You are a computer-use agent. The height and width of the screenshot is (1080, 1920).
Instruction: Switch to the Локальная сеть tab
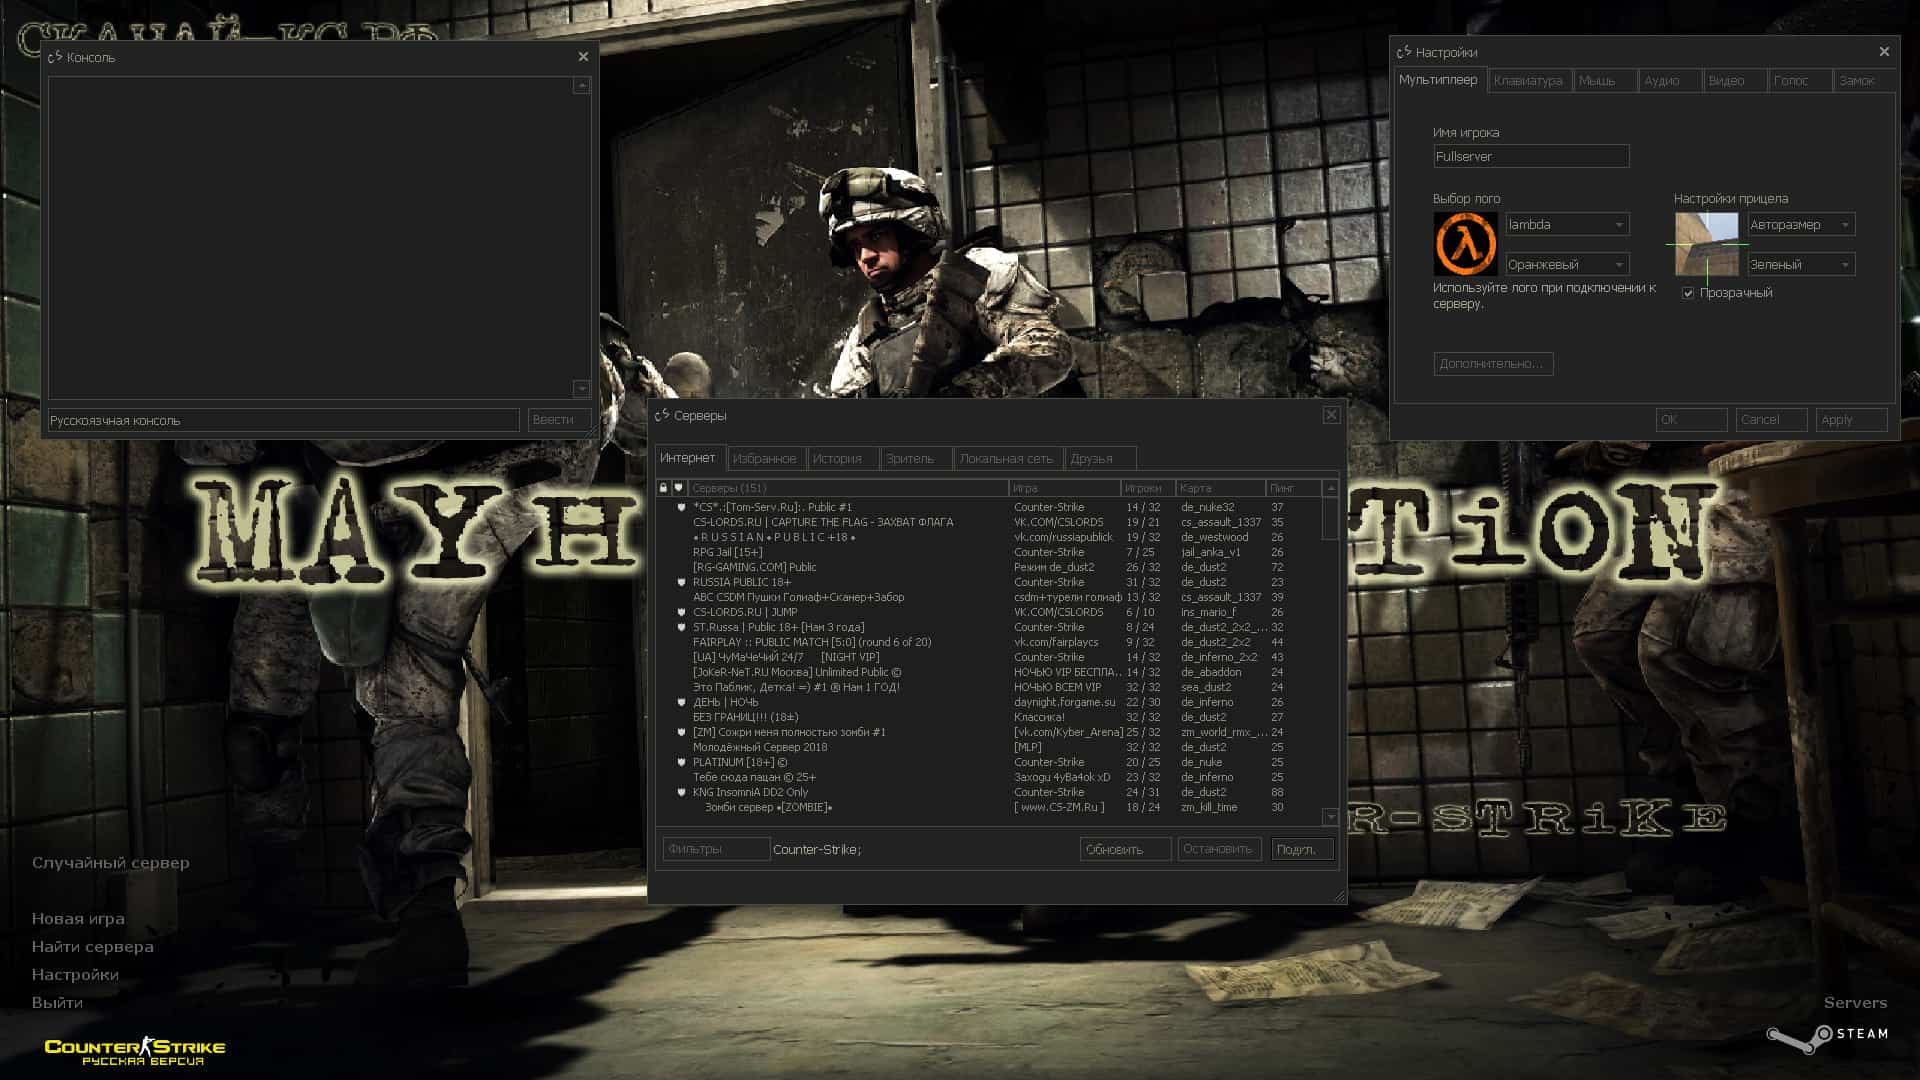point(1008,459)
